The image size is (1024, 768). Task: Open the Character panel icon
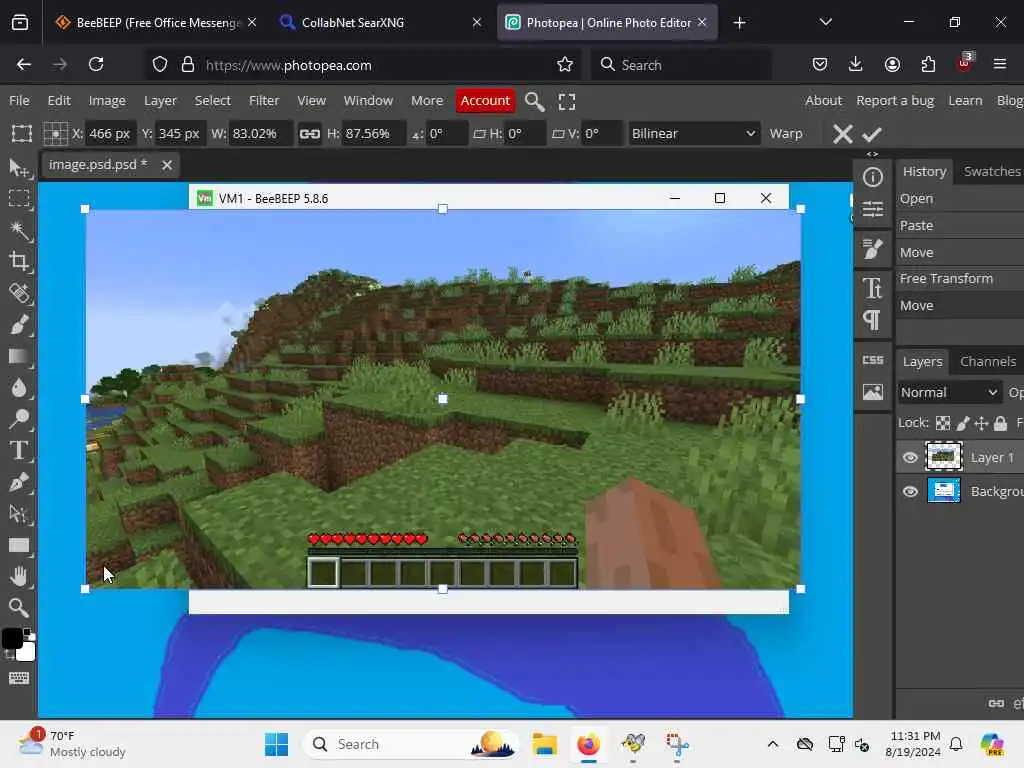pos(872,288)
